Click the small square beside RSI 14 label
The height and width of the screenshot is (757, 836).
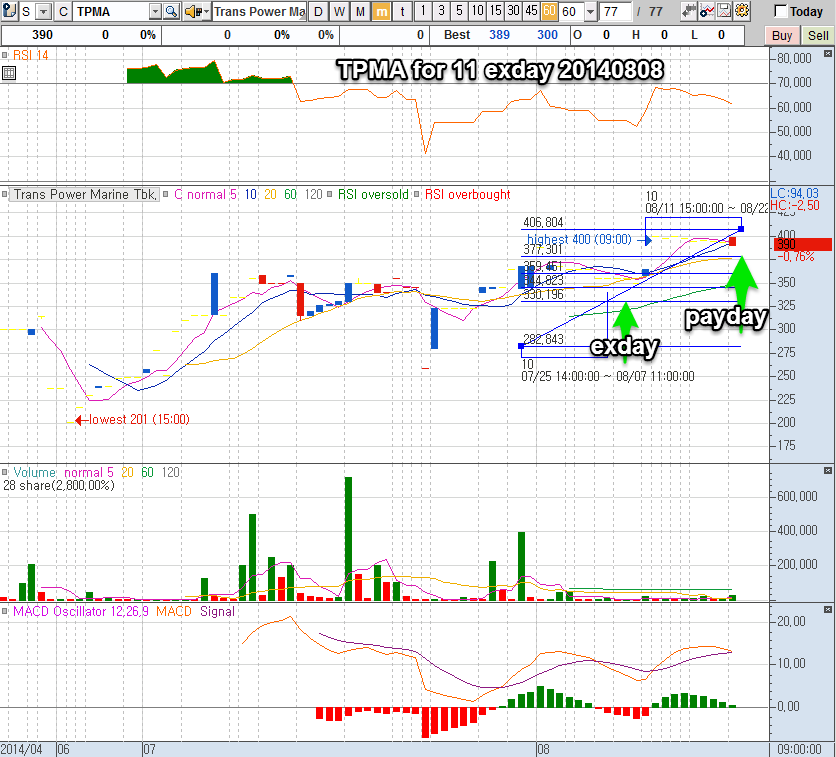pyautogui.click(x=5, y=55)
